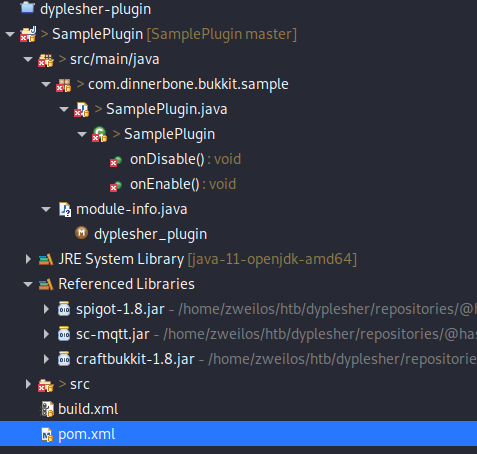
Task: Click the com.dinnerbone.bukkit.sample package icon
Action: click(64, 85)
